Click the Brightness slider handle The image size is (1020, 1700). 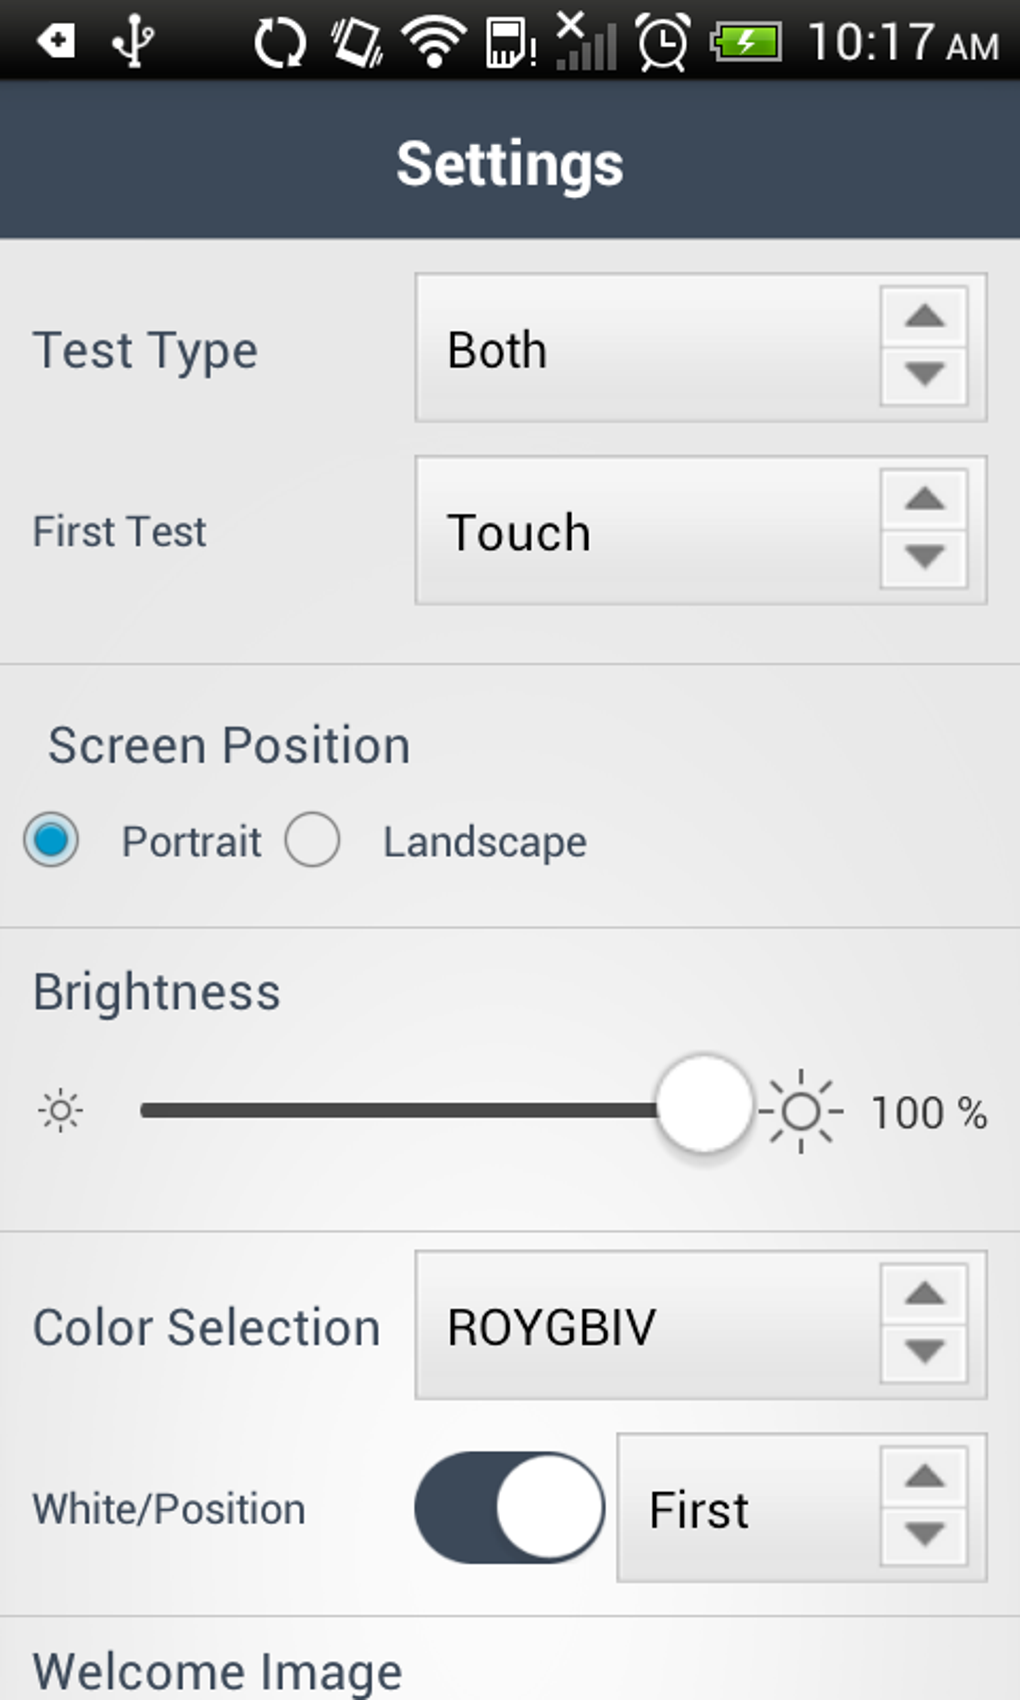click(704, 1104)
